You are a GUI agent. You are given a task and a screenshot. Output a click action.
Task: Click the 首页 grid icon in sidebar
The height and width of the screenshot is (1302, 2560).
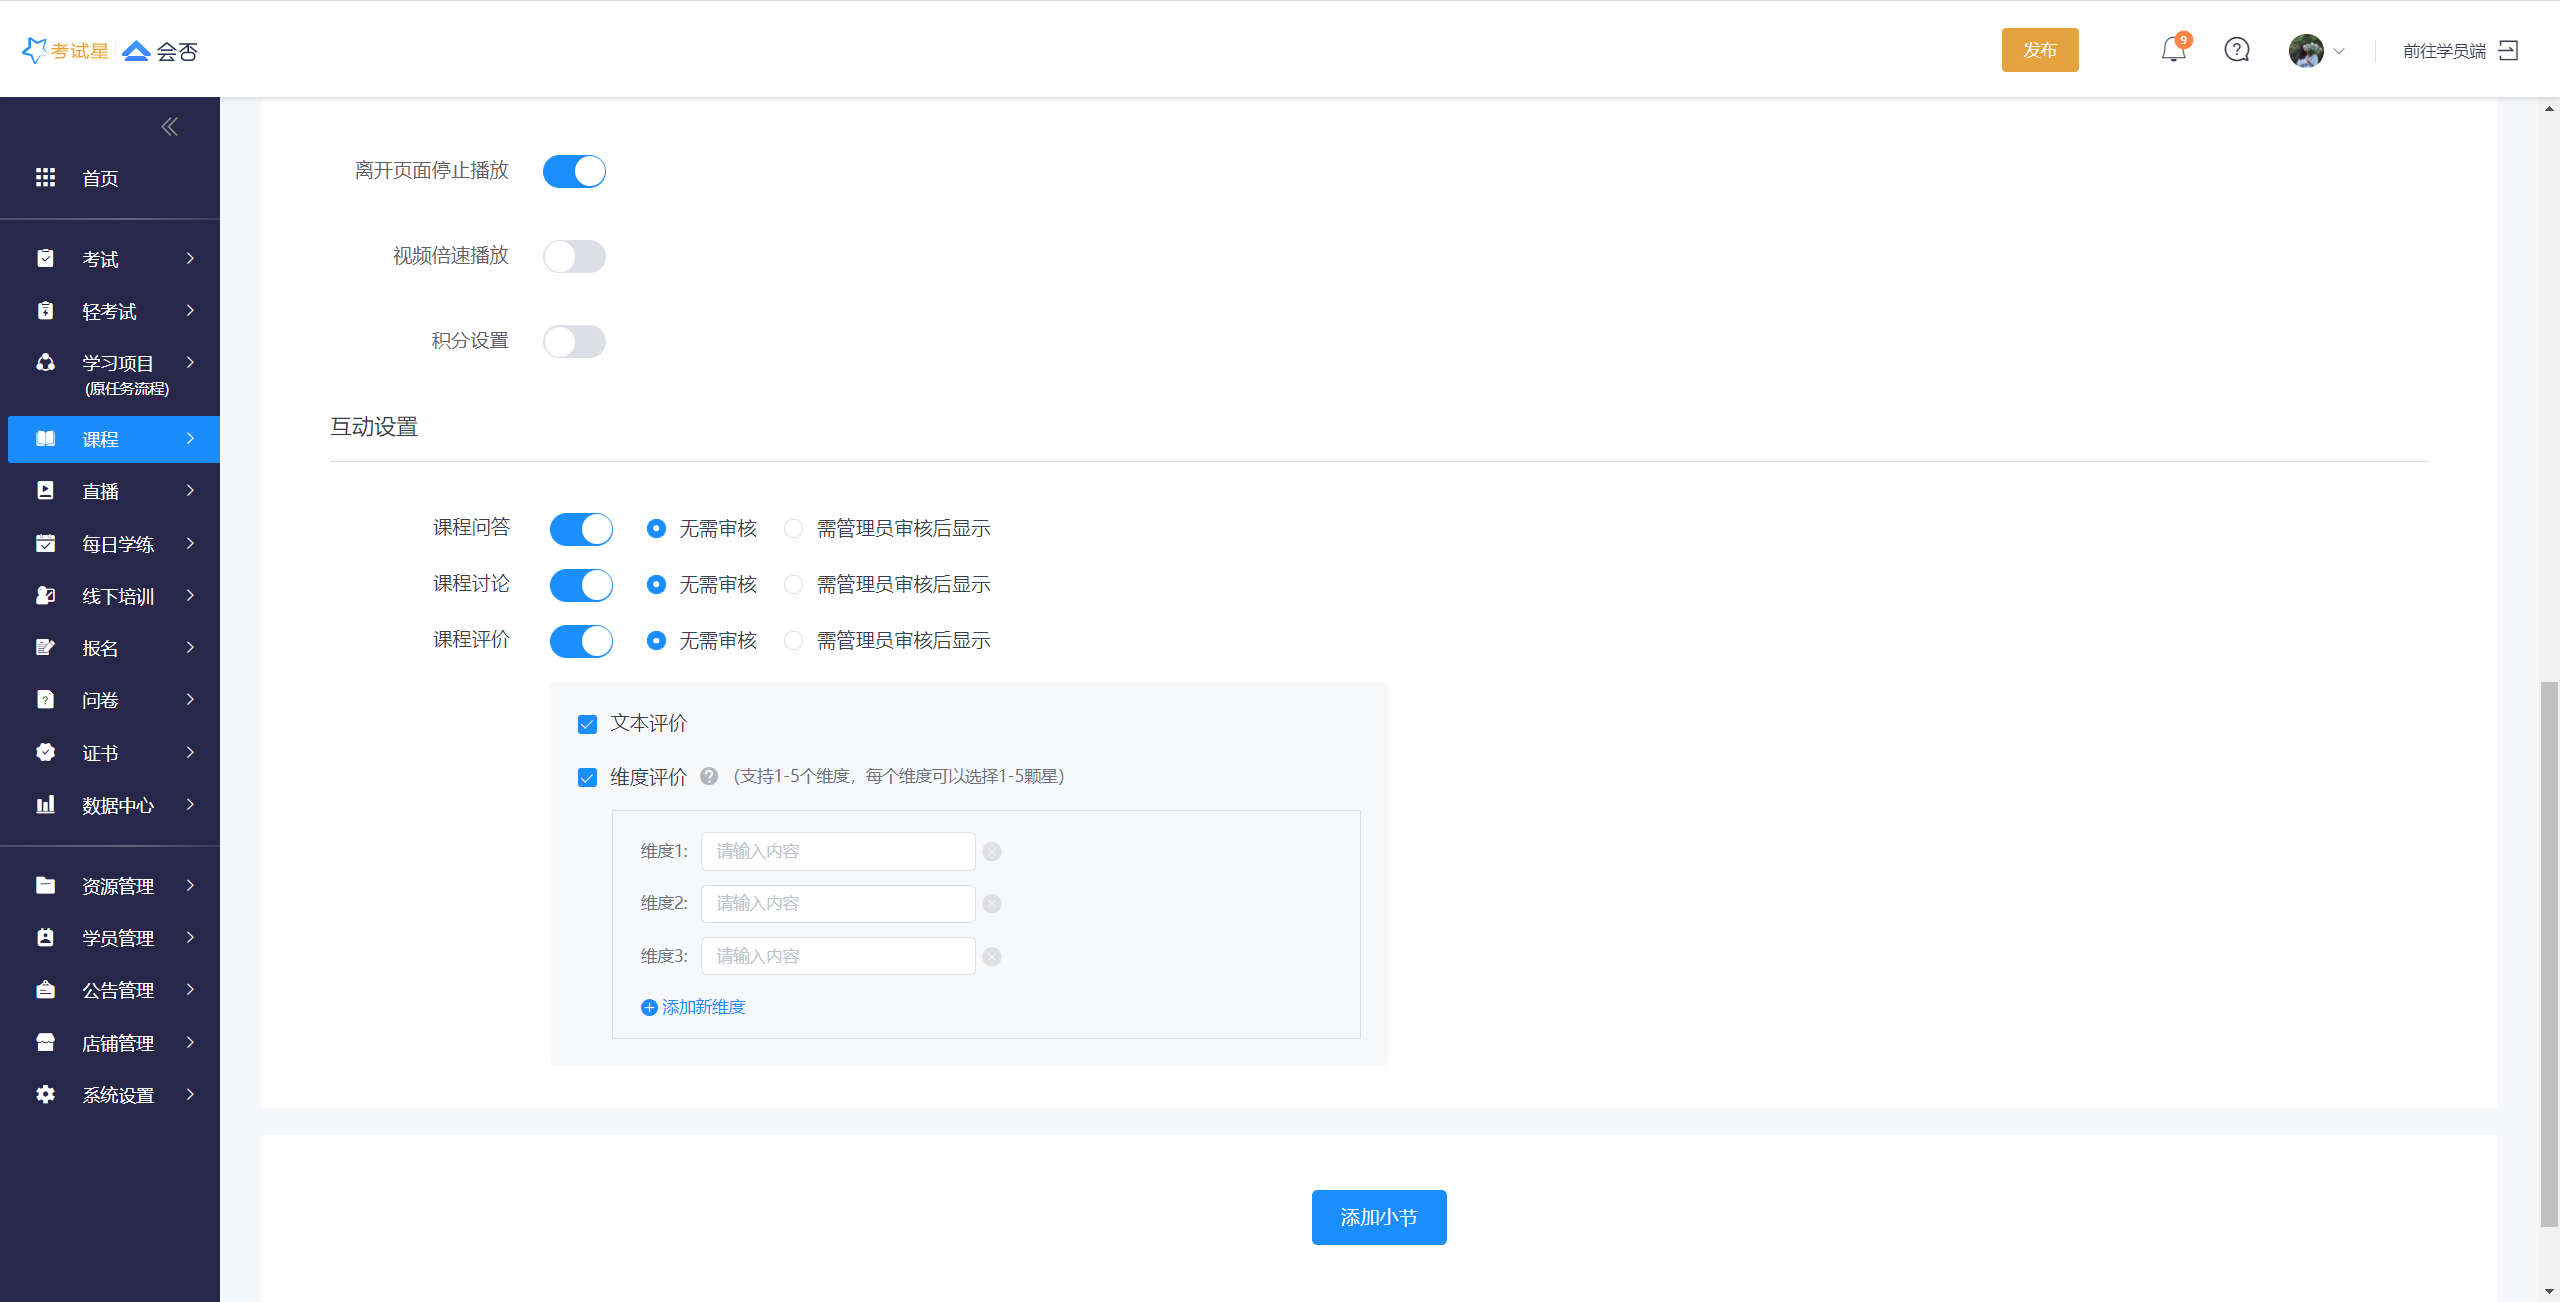pyautogui.click(x=46, y=178)
